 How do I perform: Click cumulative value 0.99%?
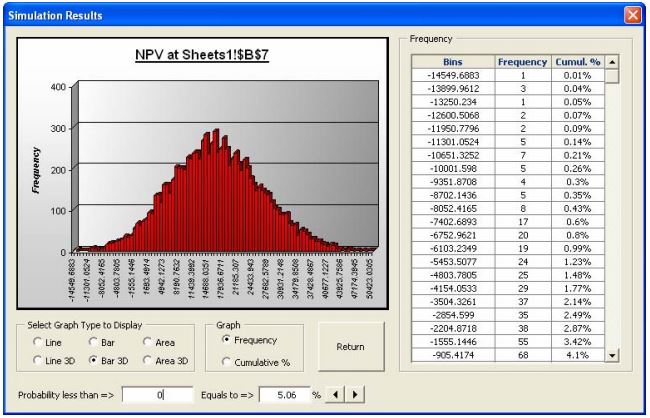pyautogui.click(x=578, y=248)
